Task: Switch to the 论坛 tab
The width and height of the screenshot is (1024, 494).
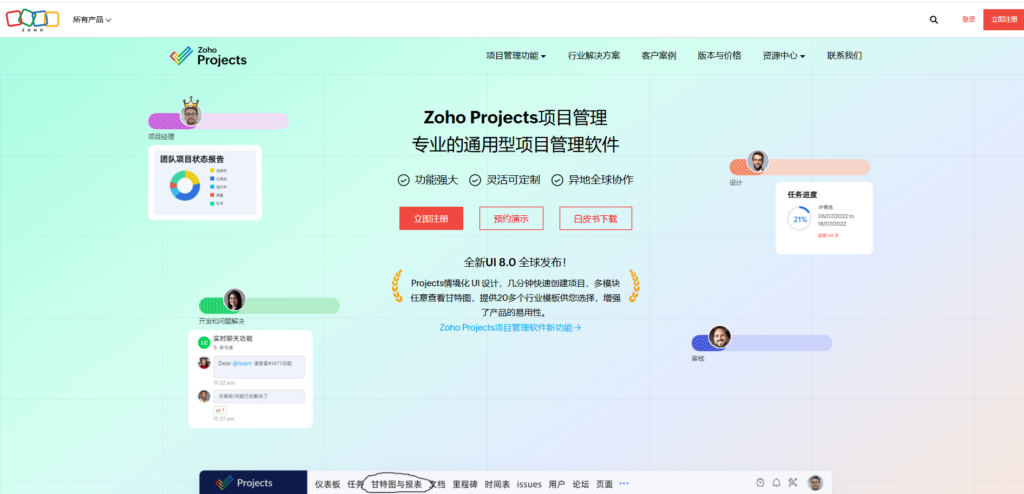Action: click(581, 484)
